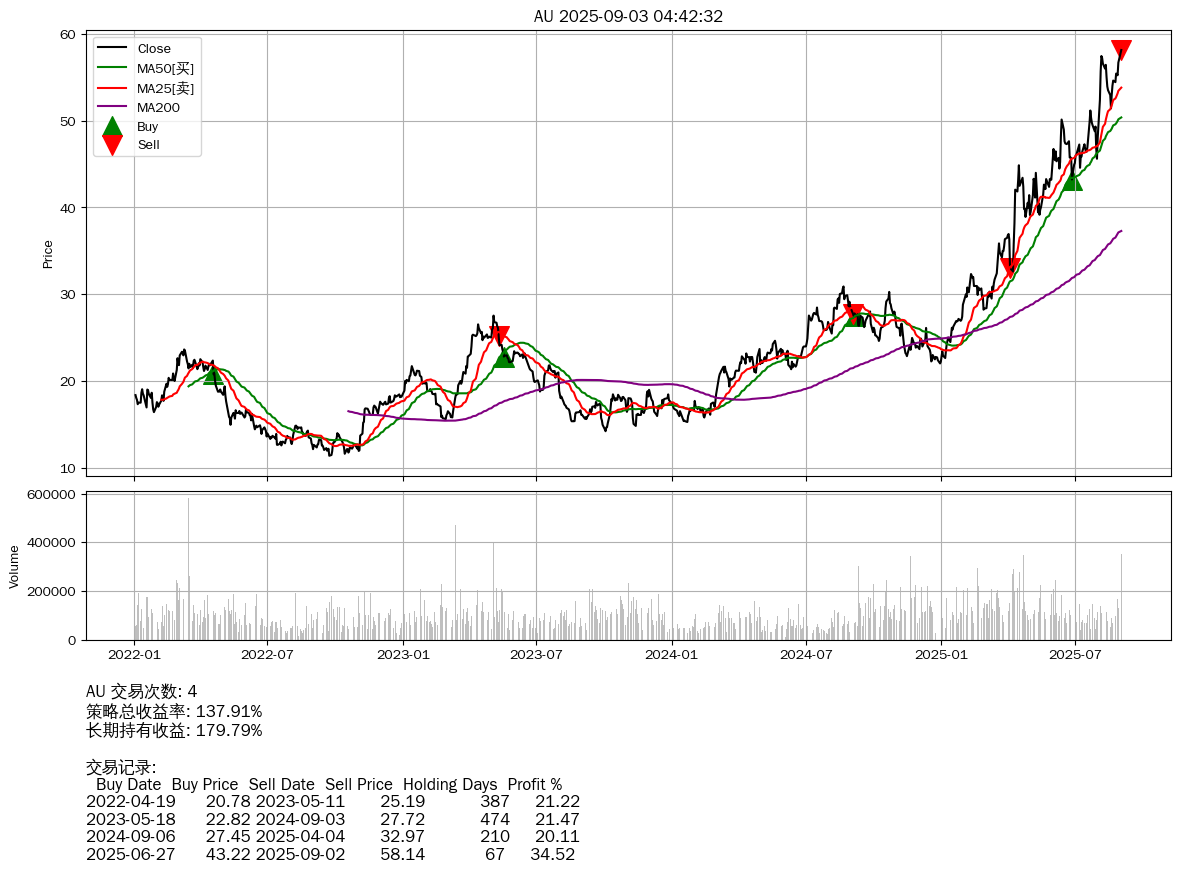Click the black Close line sample in legend
Viewport: 1180px width, 872px height.
113,49
